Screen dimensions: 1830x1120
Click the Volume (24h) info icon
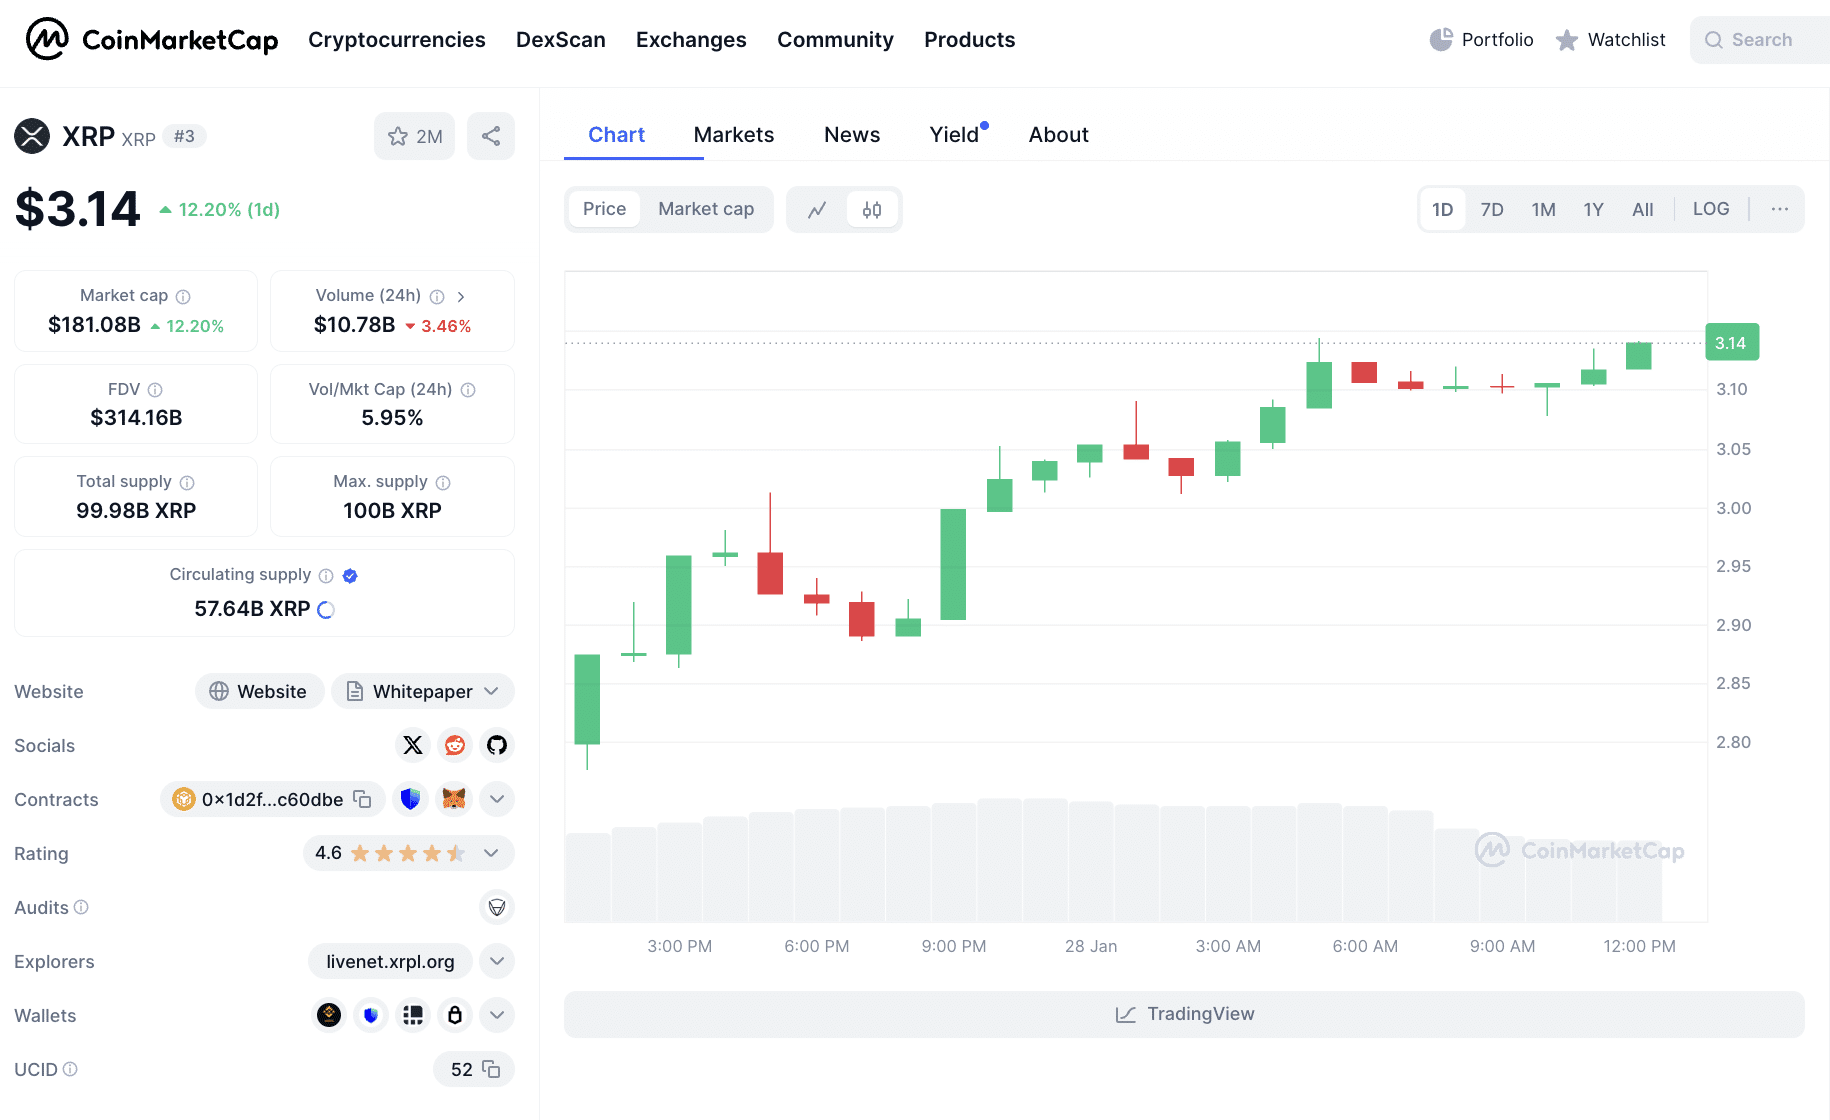click(x=437, y=297)
